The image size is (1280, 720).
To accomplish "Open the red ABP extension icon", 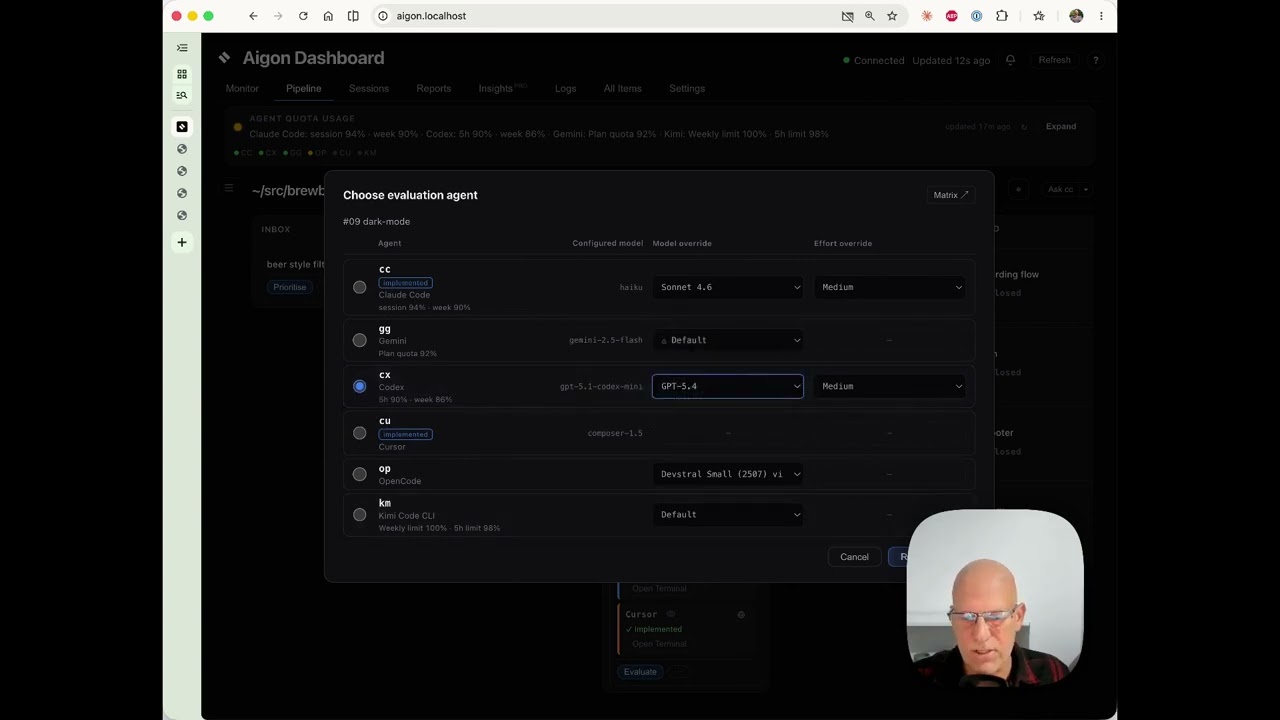I will point(951,16).
